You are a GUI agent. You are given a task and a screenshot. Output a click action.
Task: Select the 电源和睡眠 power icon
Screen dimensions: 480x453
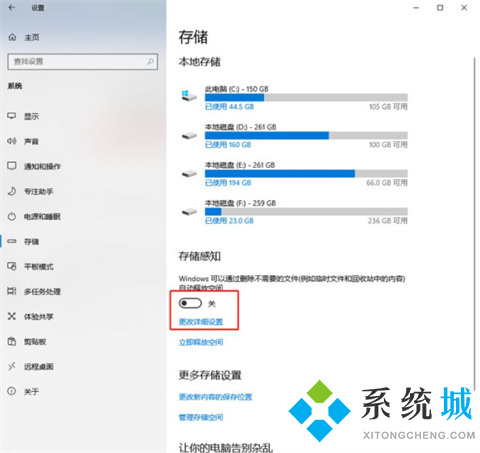coord(12,216)
